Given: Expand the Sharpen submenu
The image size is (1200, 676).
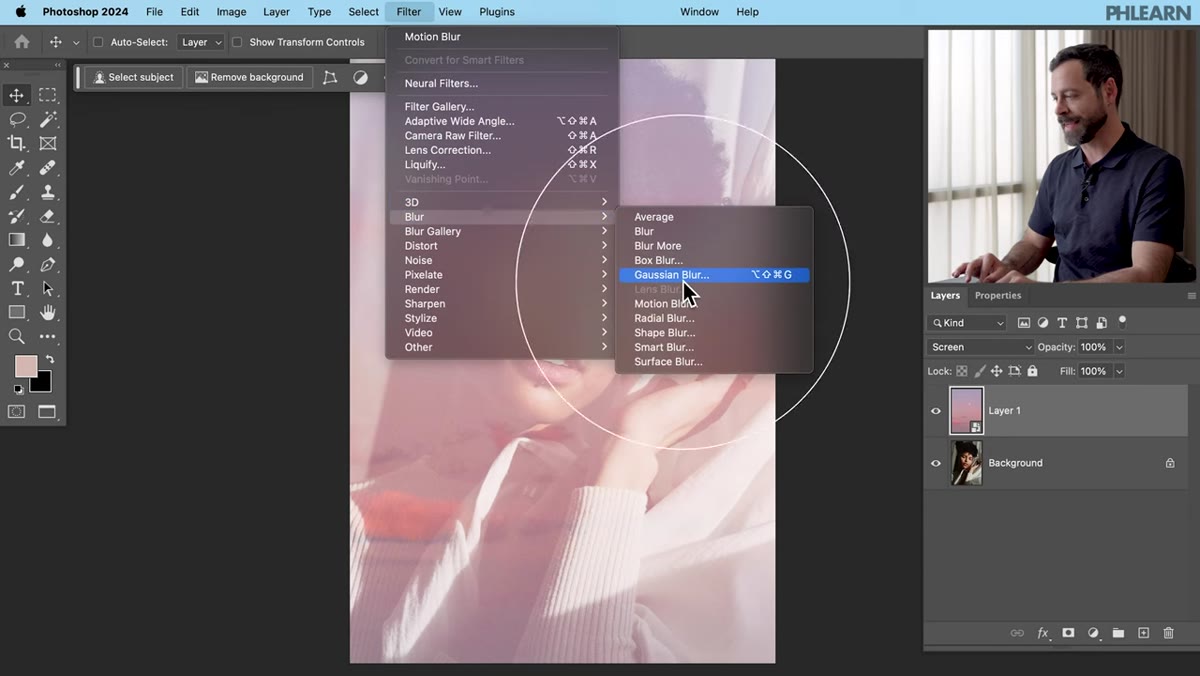Looking at the screenshot, I should [503, 304].
